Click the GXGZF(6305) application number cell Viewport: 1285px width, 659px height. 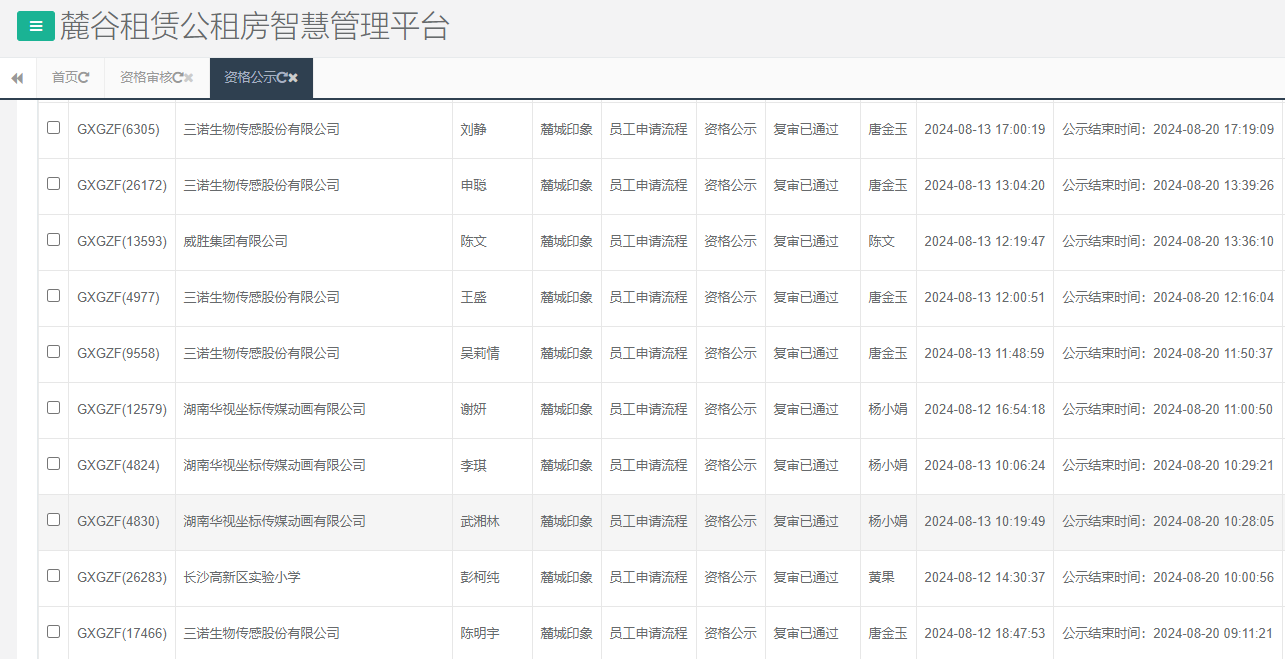coord(121,129)
